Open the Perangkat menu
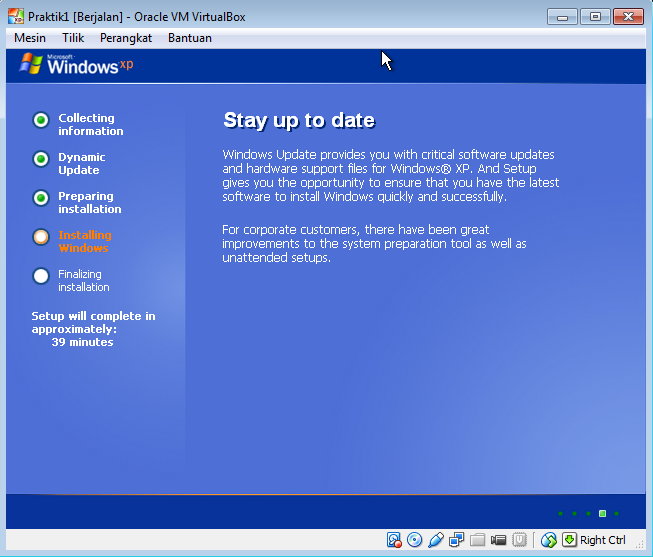This screenshot has height=557, width=653. point(126,38)
